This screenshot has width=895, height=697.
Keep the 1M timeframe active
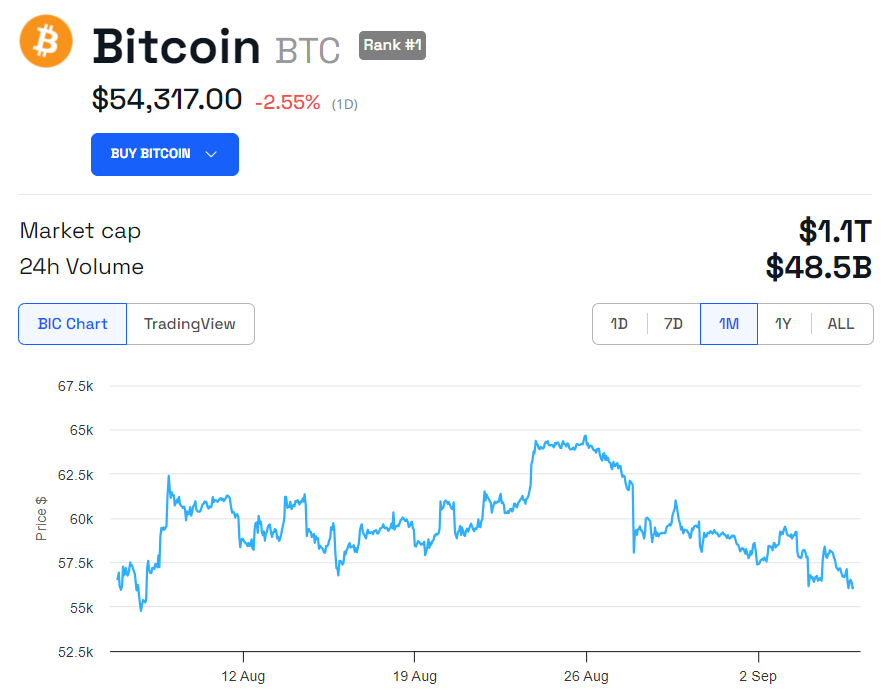coord(728,323)
